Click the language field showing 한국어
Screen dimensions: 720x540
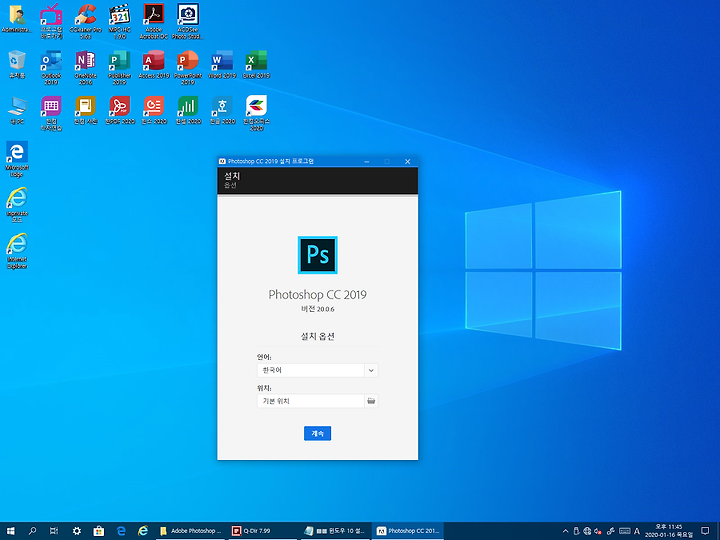point(311,370)
